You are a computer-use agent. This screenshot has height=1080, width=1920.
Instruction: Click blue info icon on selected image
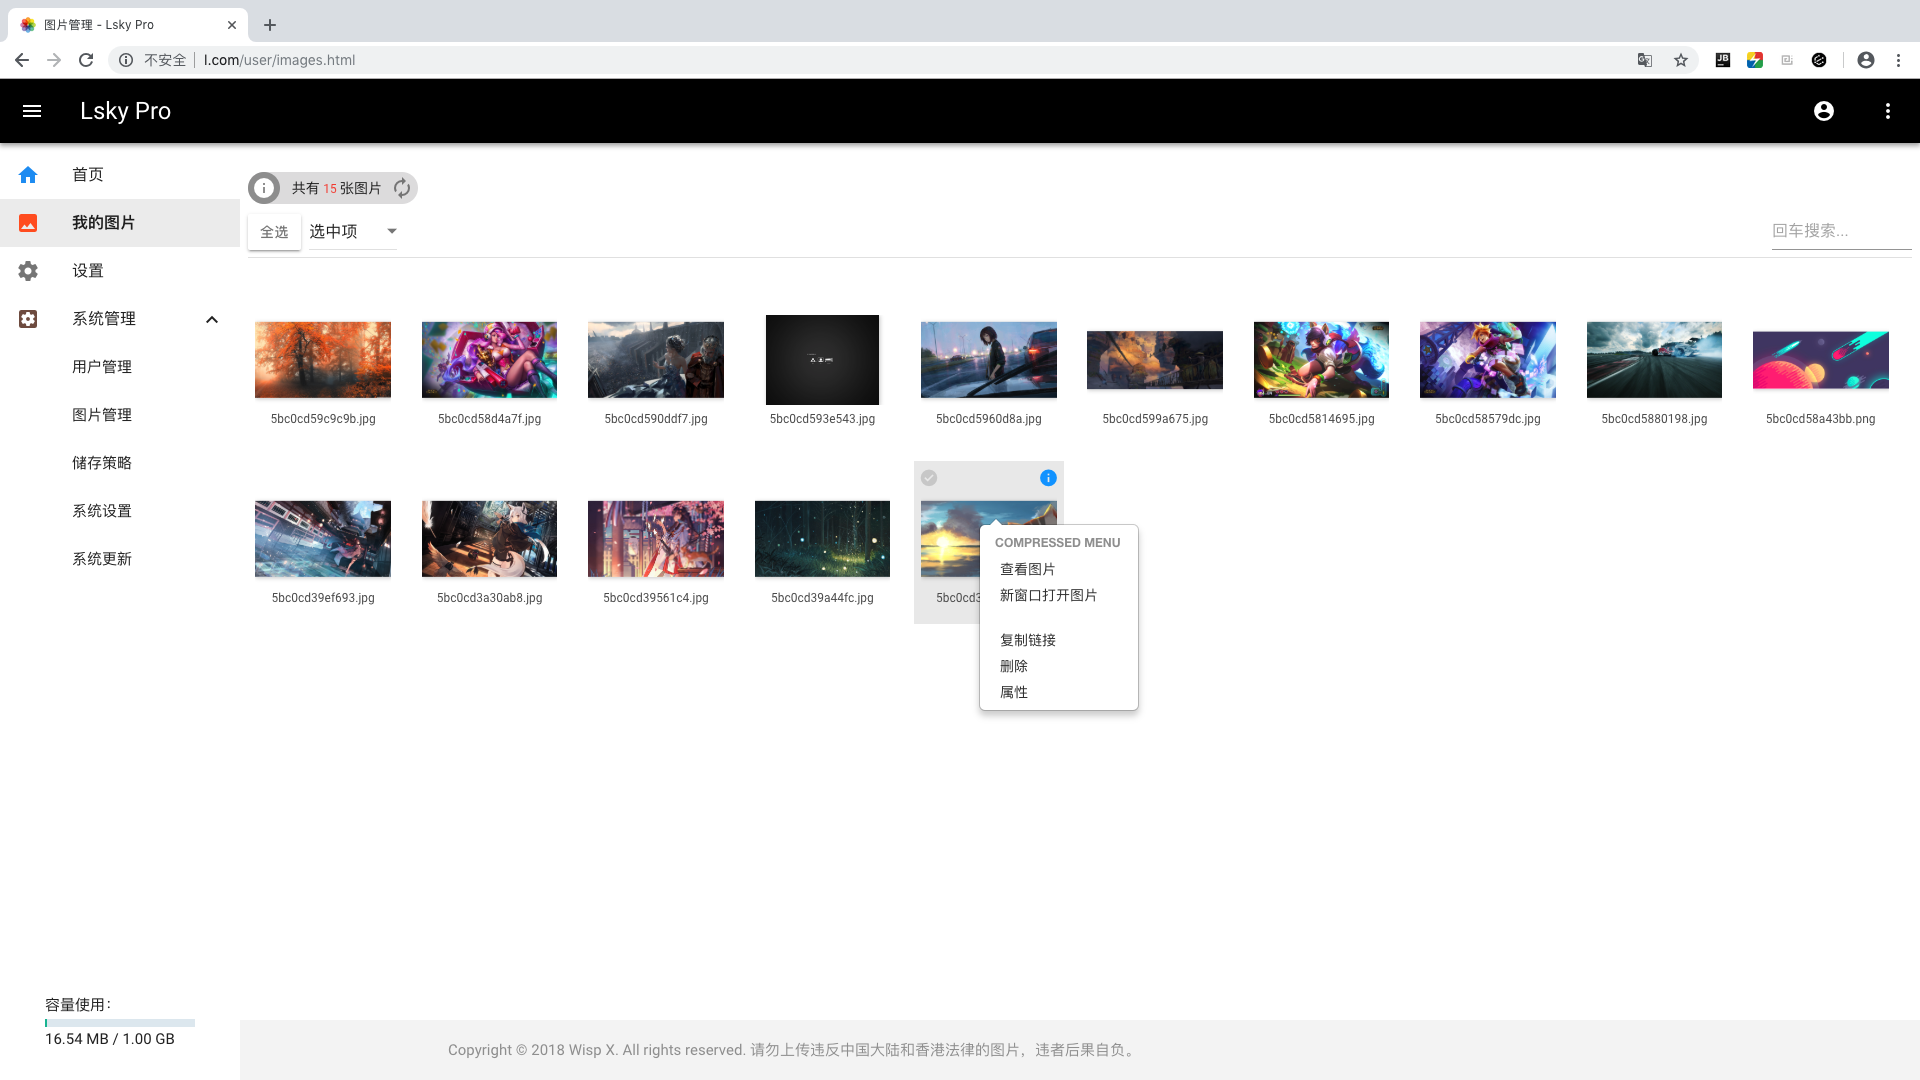(x=1047, y=478)
